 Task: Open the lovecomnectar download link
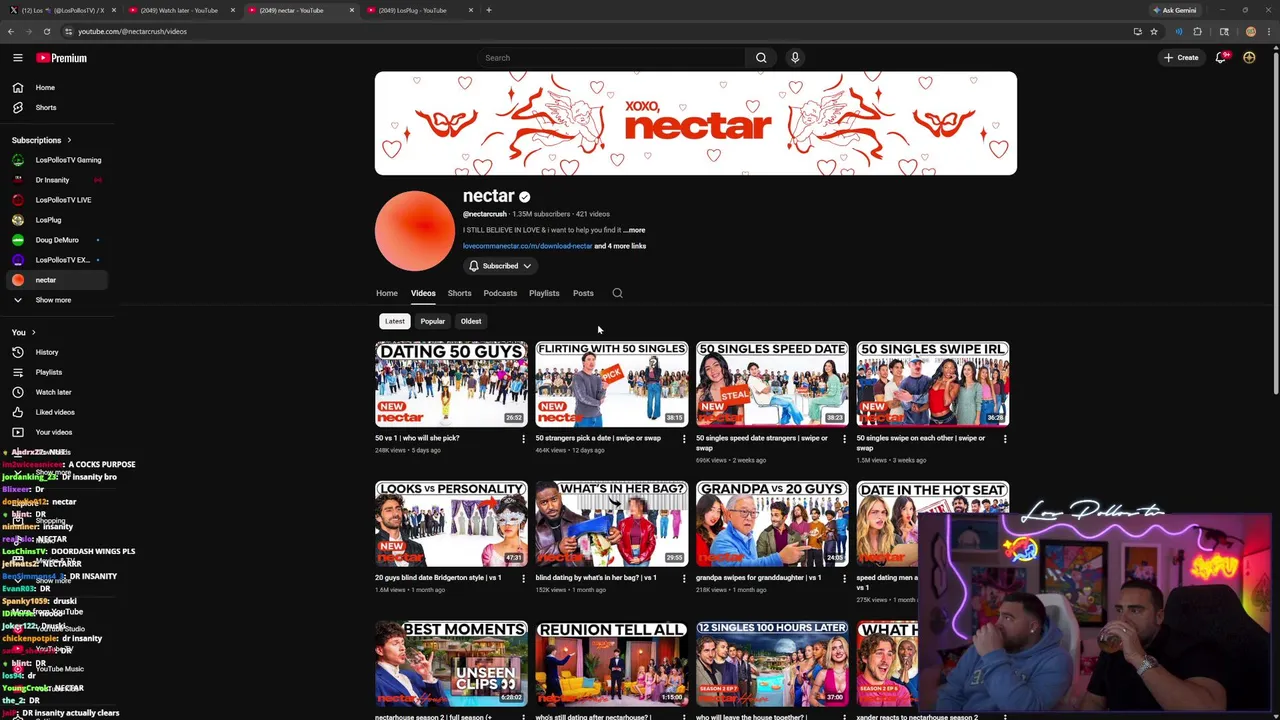(x=527, y=246)
